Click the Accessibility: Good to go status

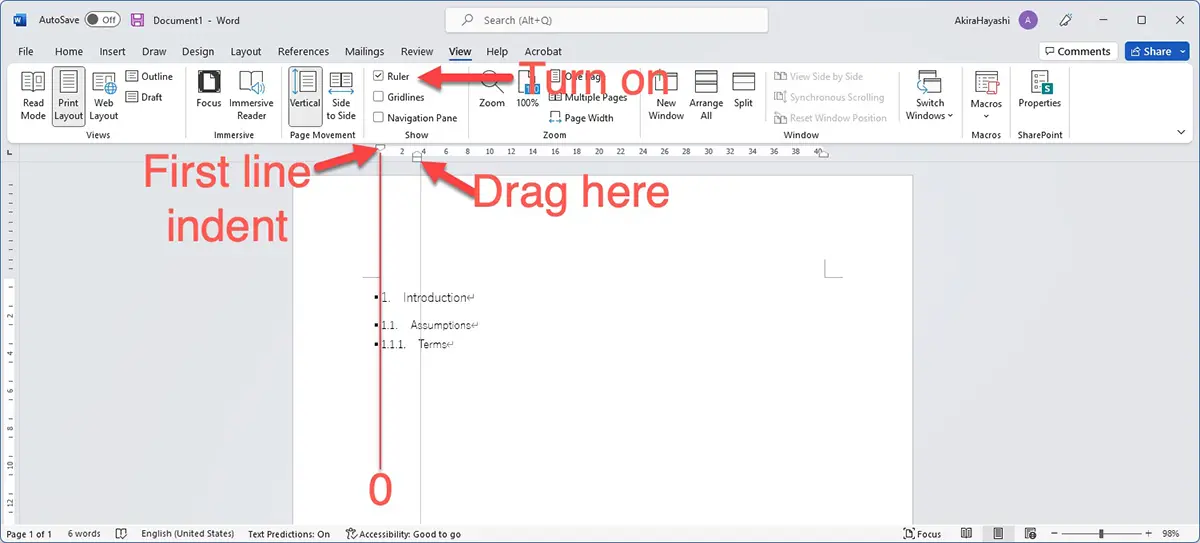[403, 534]
